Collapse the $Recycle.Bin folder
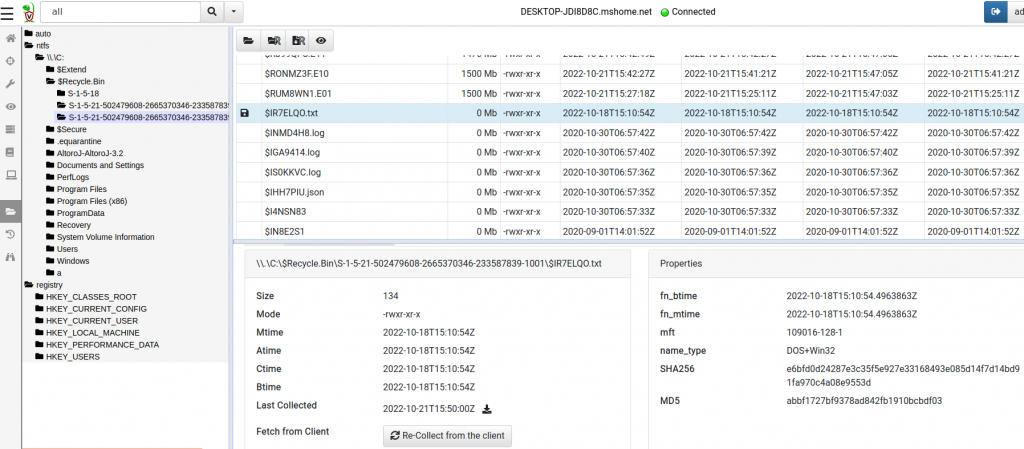This screenshot has height=449, width=1024. [x=75, y=82]
